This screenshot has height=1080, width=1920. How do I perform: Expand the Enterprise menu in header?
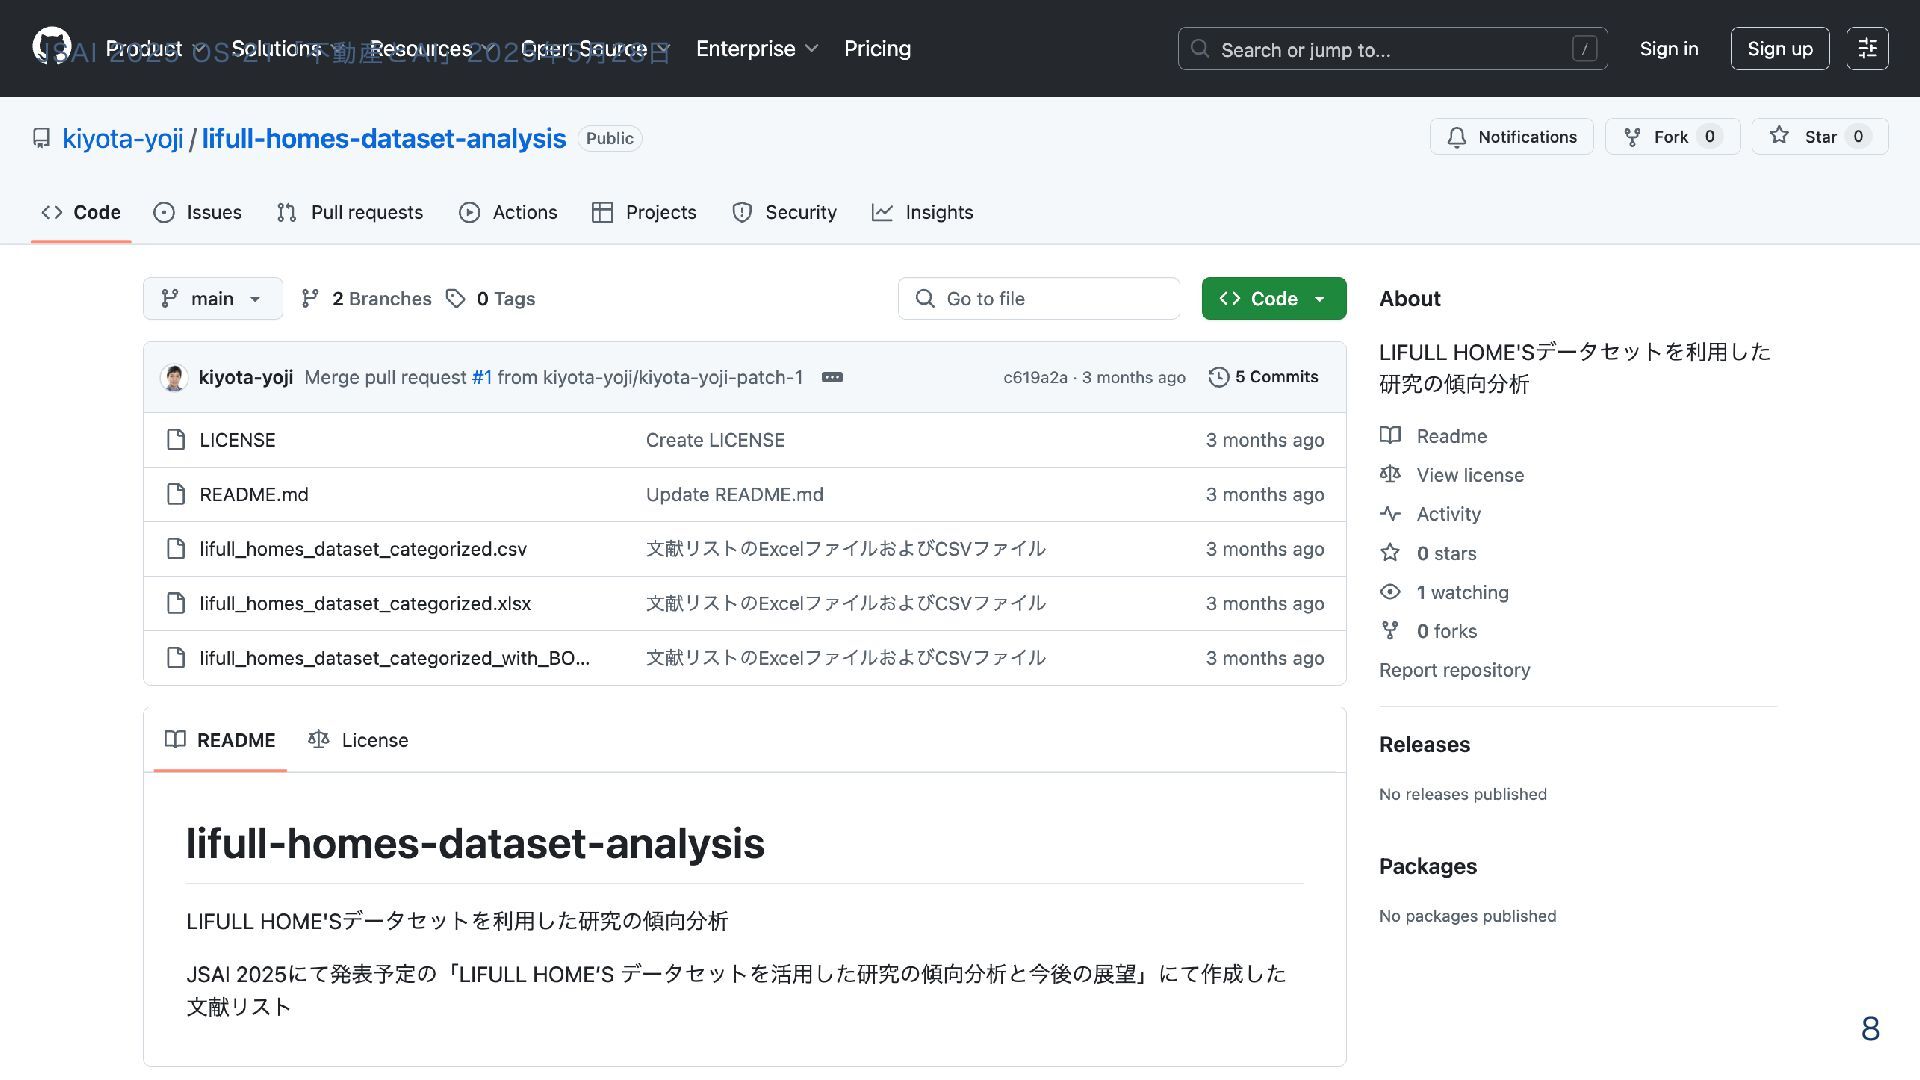click(756, 49)
